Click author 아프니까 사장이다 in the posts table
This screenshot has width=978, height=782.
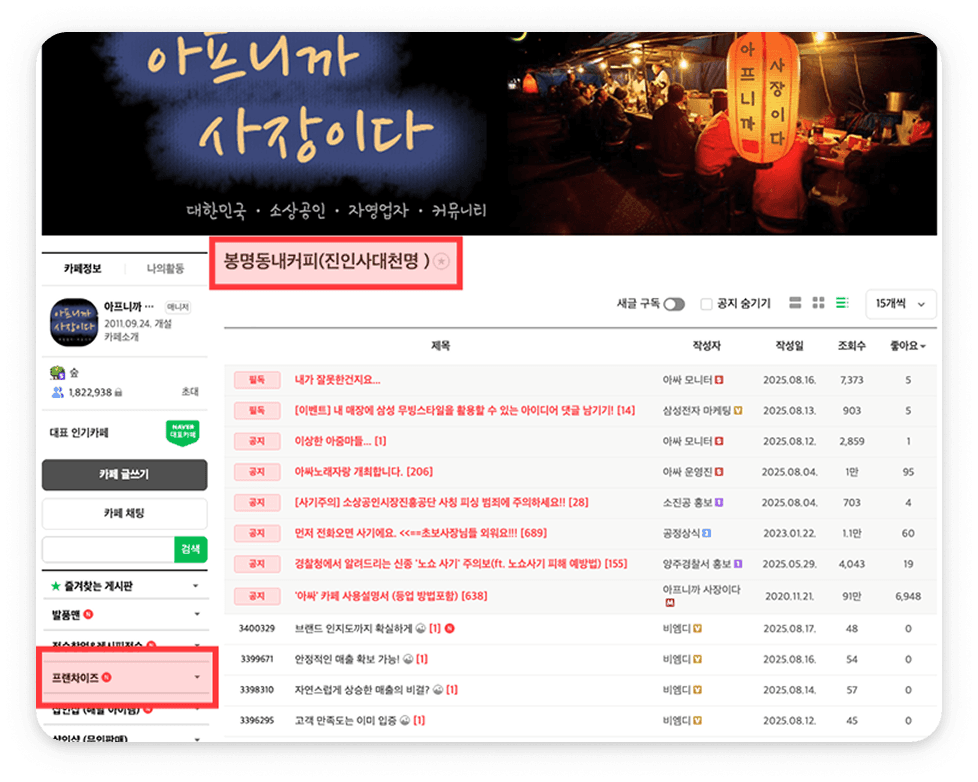[x=701, y=589]
